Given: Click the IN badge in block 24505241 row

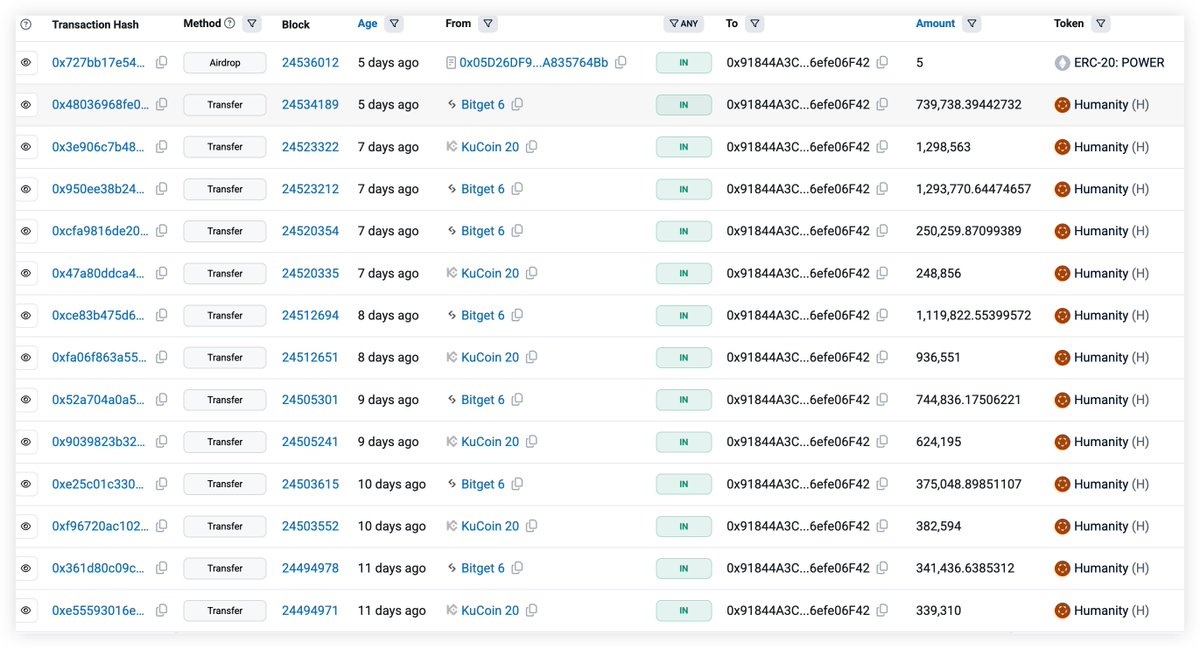Looking at the screenshot, I should pos(684,442).
